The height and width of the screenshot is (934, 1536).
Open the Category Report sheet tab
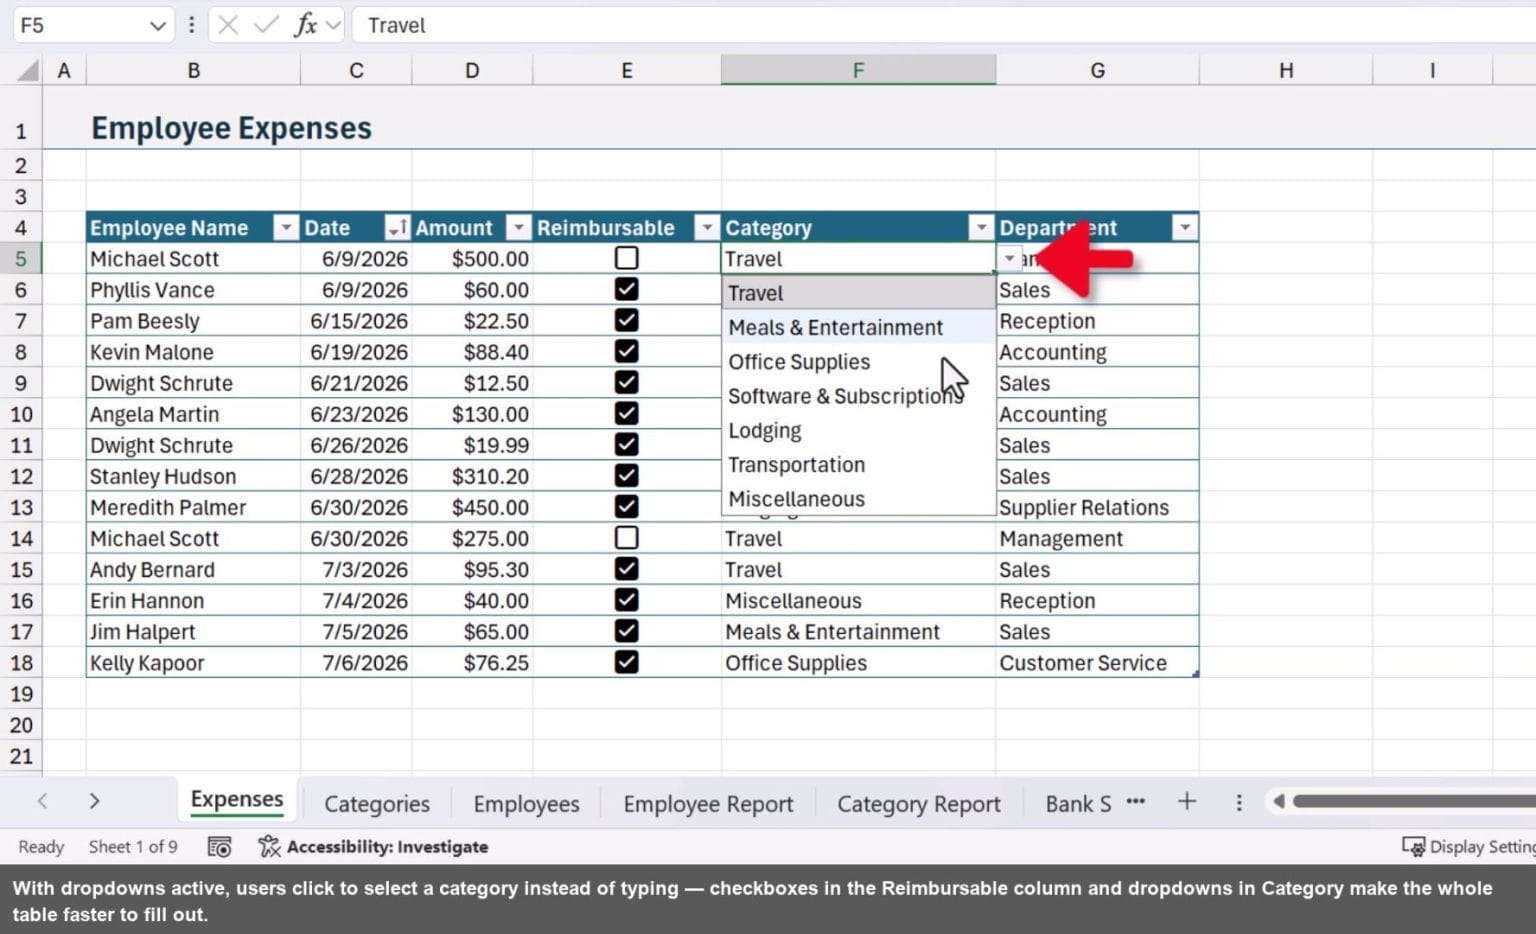tap(918, 804)
